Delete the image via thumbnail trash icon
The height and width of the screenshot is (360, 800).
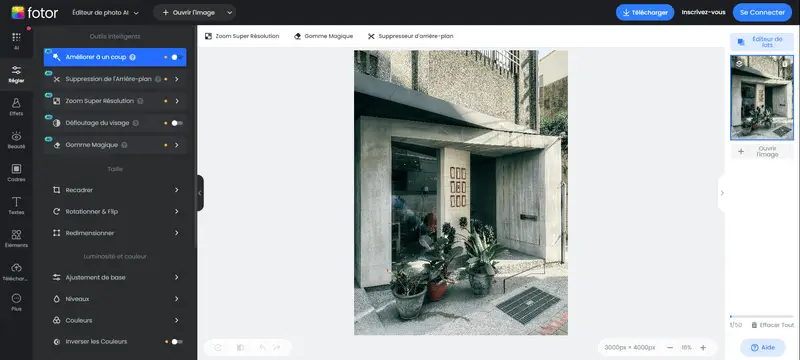[x=785, y=64]
